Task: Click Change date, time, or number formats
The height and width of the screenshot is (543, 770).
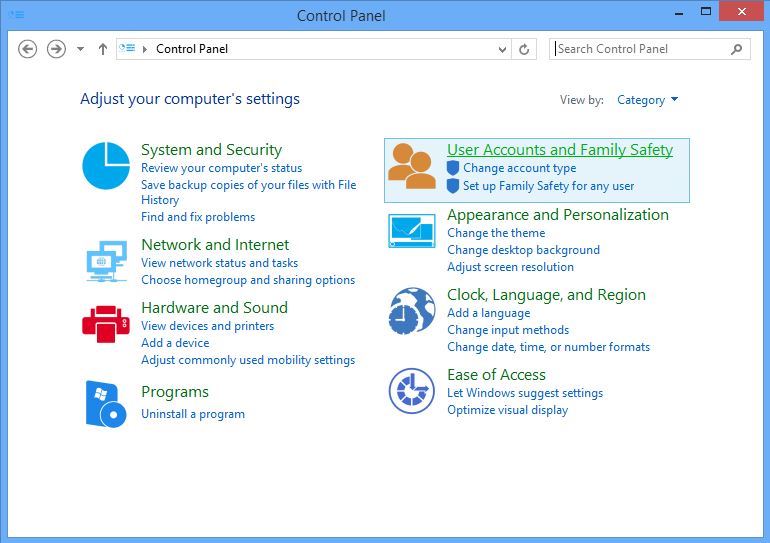Action: [549, 347]
